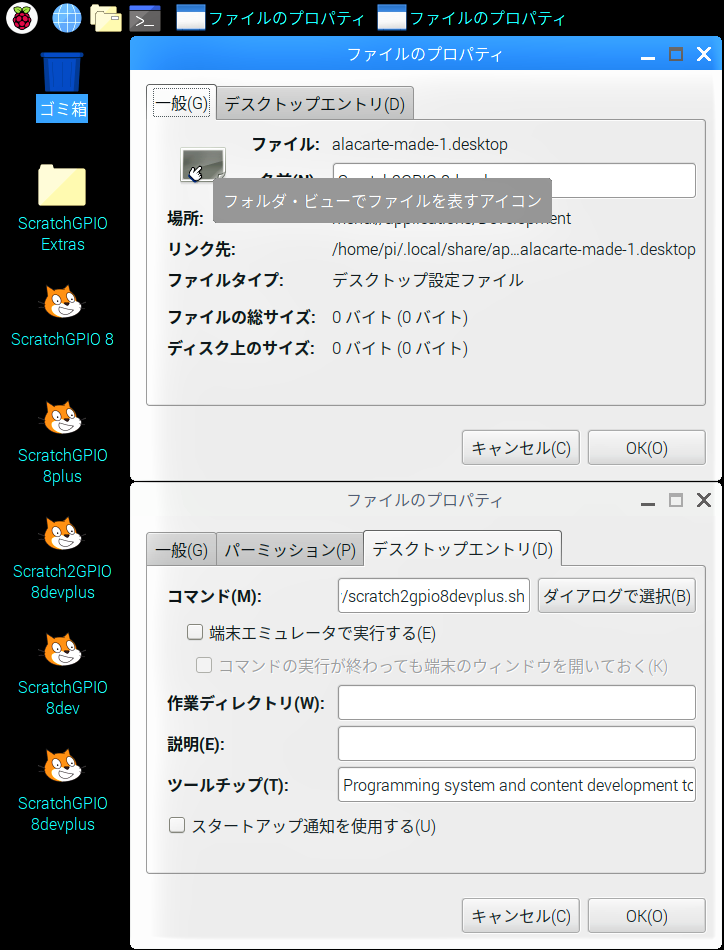Enable 端末エミュレータで実行する(E) checkbox
Image resolution: width=724 pixels, height=950 pixels.
point(194,633)
